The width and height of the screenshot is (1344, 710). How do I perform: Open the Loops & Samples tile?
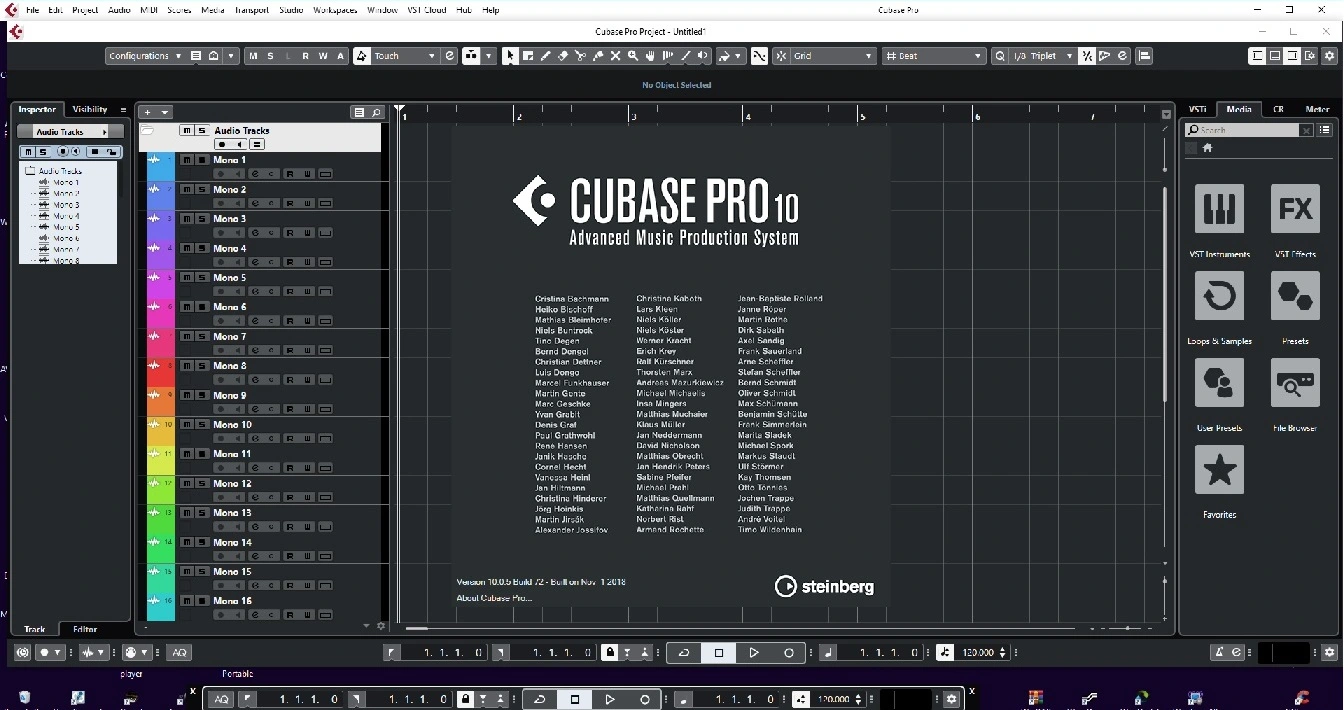pyautogui.click(x=1219, y=296)
